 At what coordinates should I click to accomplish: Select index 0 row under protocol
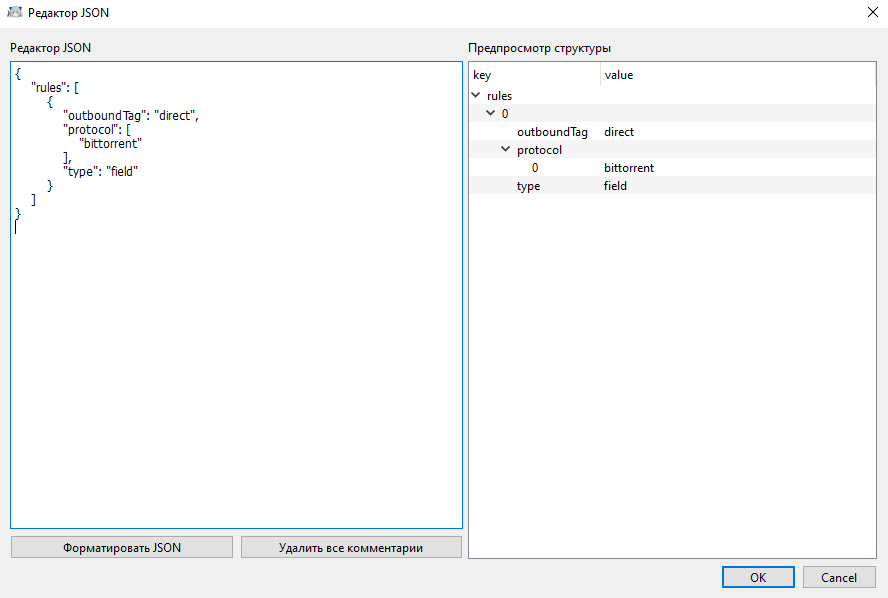click(x=672, y=168)
